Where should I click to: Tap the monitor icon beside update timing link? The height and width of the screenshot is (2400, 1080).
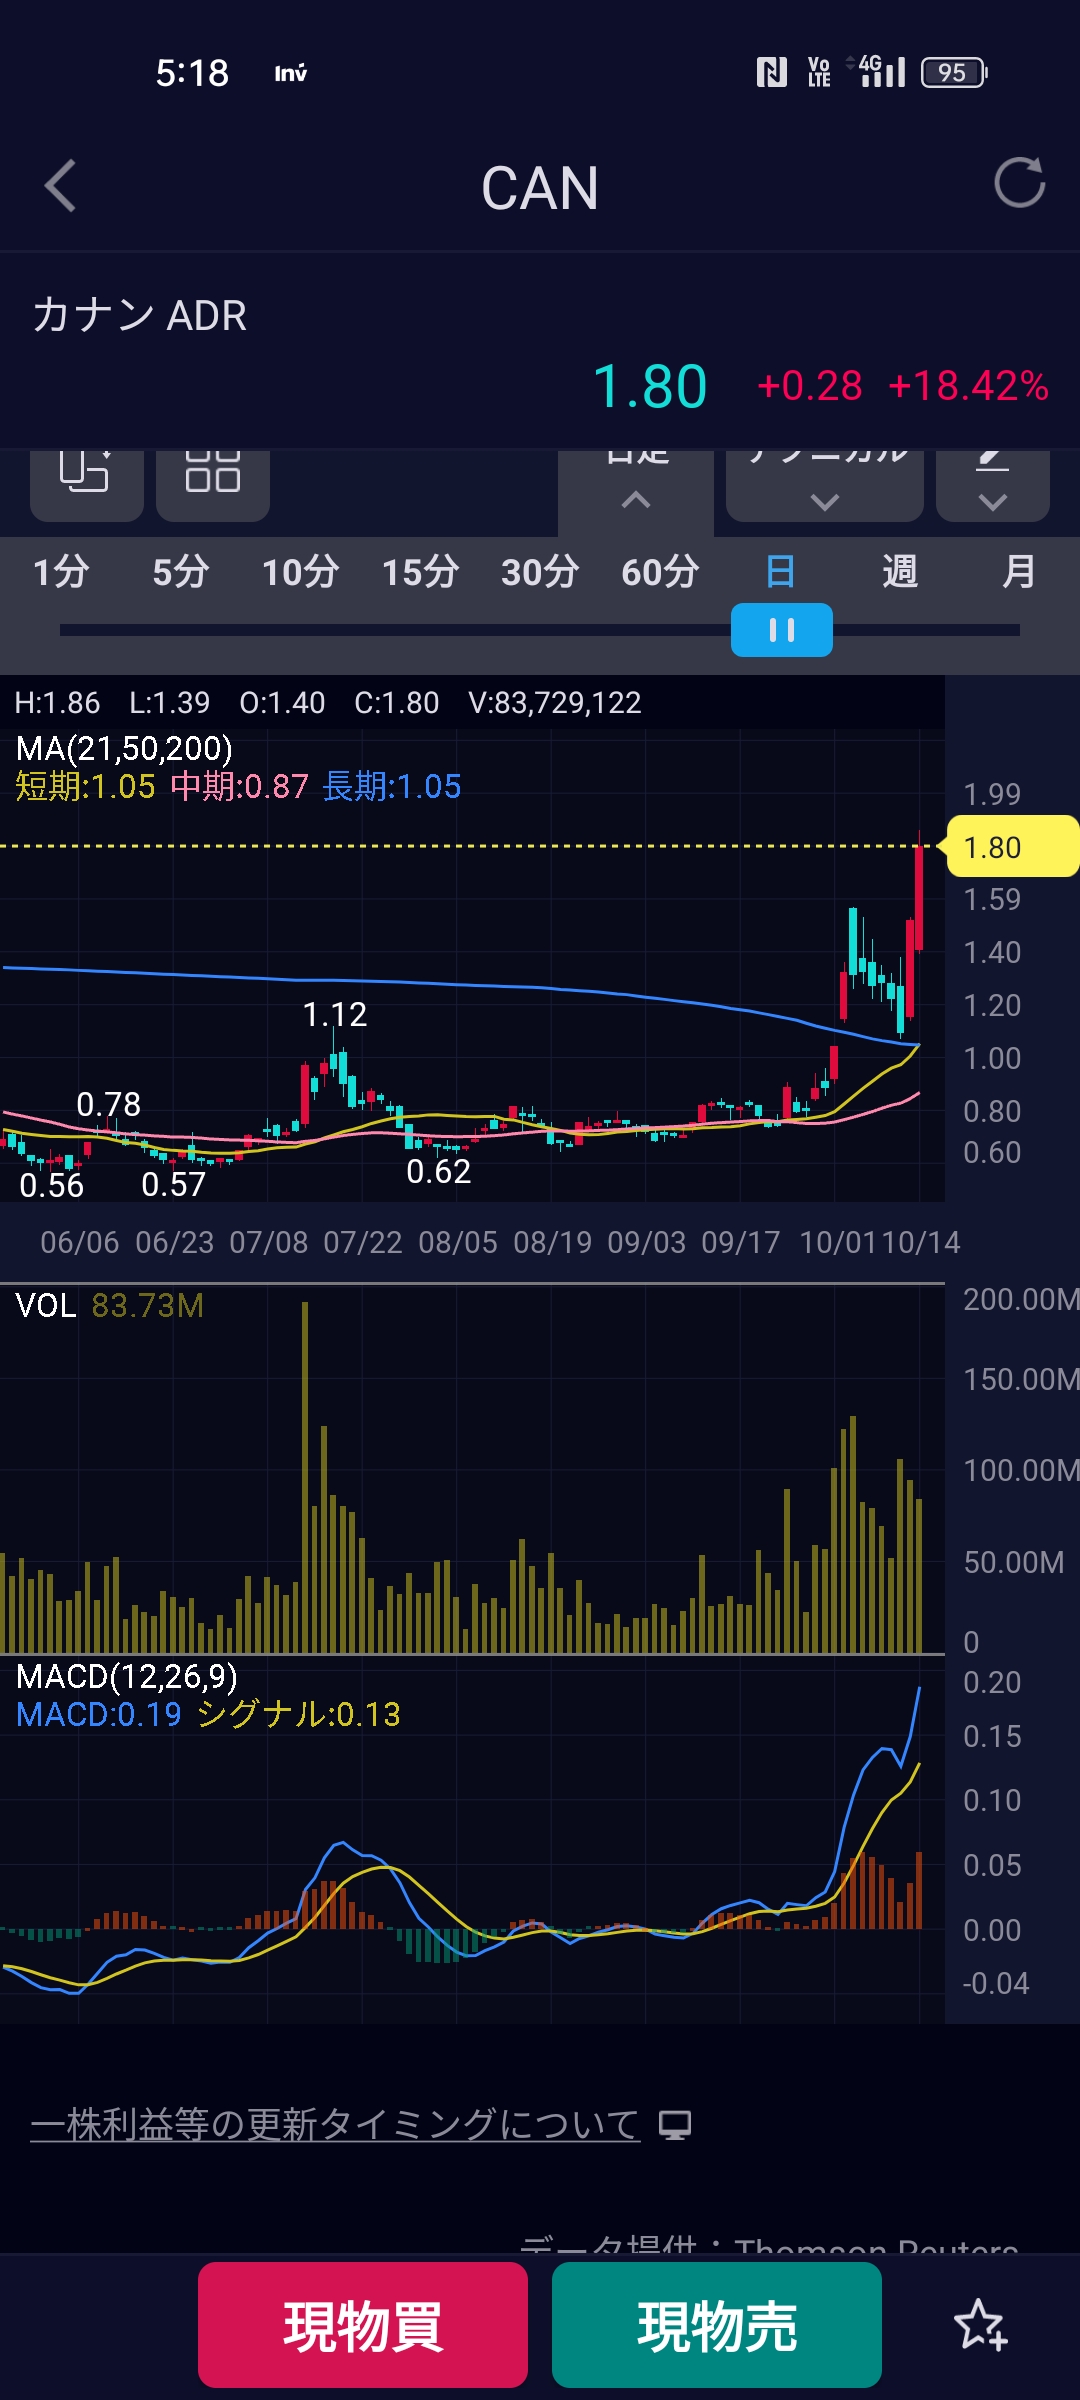(x=675, y=2125)
